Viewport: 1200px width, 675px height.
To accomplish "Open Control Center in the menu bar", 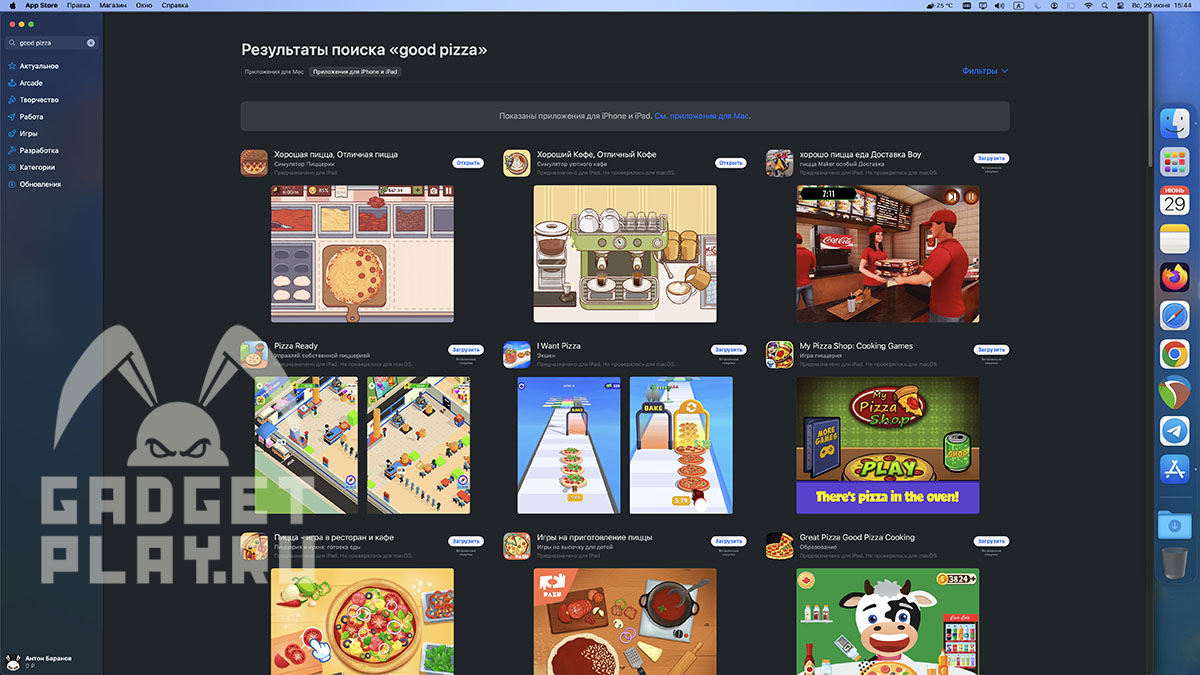I will [1120, 5].
